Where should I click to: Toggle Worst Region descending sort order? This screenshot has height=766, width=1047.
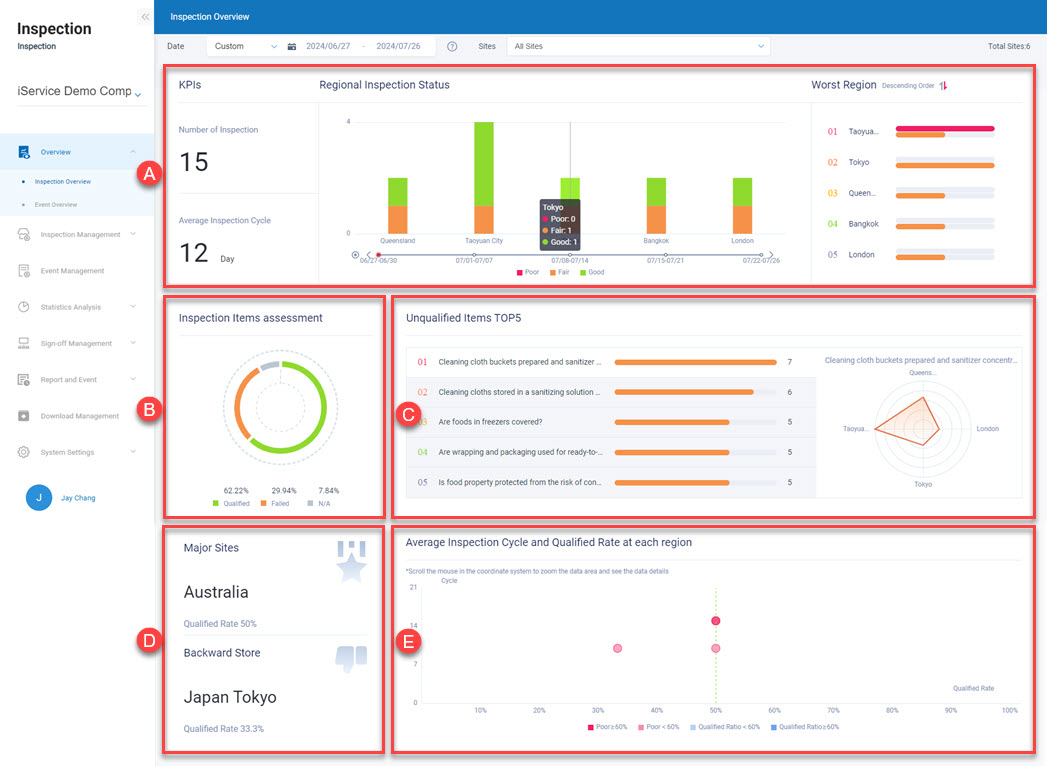943,86
